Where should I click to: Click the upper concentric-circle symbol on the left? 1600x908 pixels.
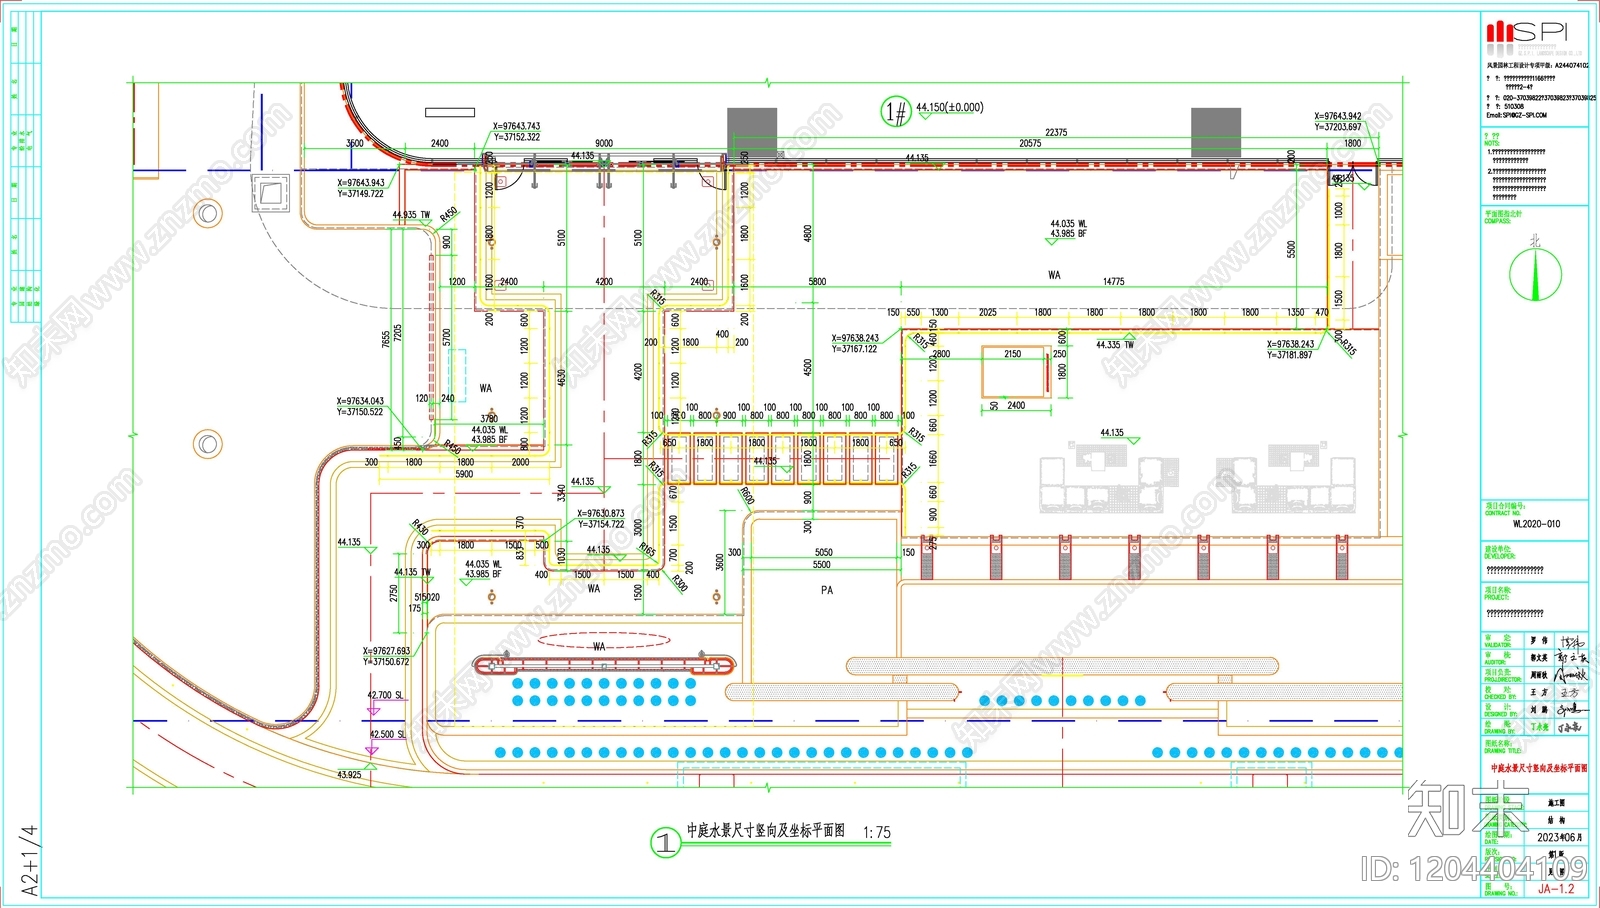[x=208, y=213]
